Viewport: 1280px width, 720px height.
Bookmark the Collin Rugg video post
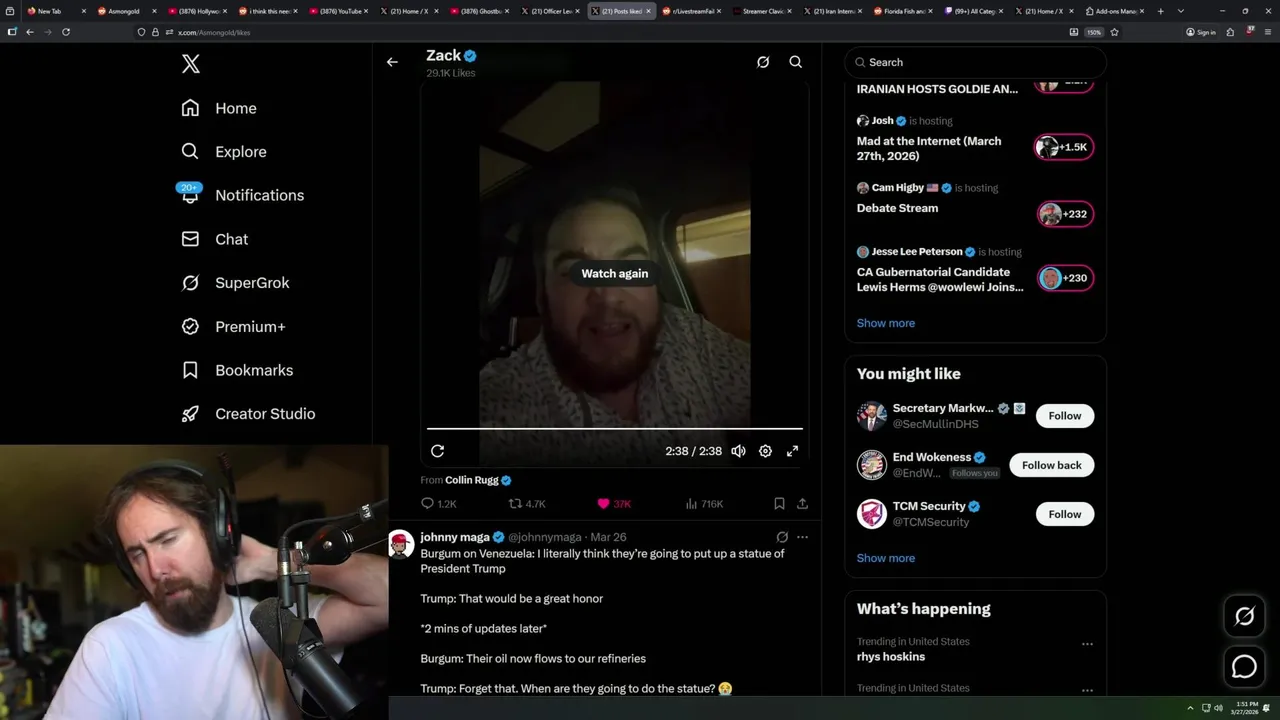[779, 504]
